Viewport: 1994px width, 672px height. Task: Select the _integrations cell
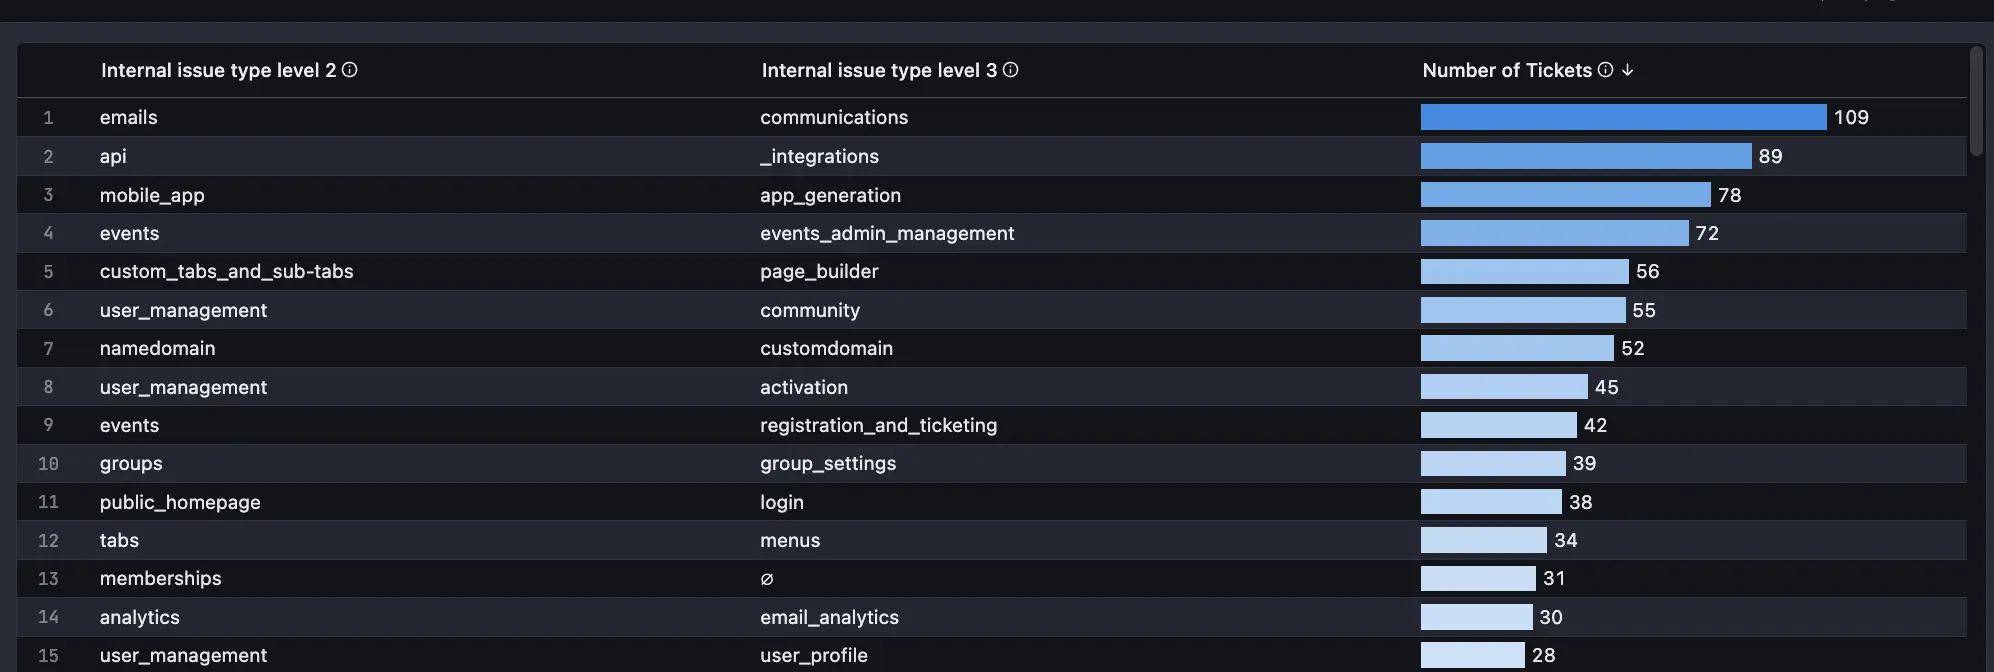pos(819,156)
